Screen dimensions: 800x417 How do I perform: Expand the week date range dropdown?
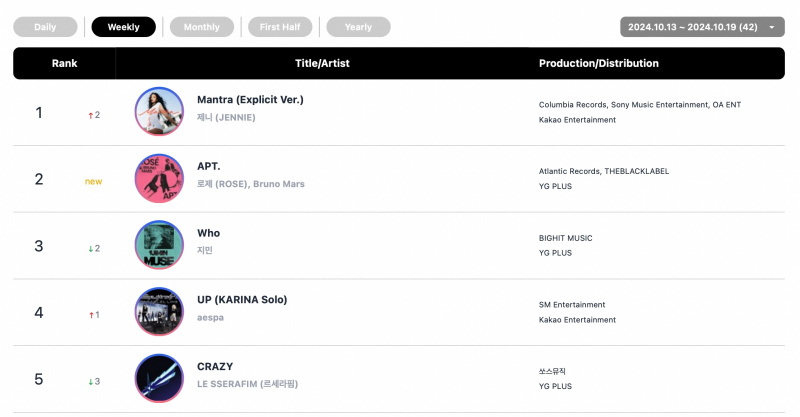coord(702,27)
